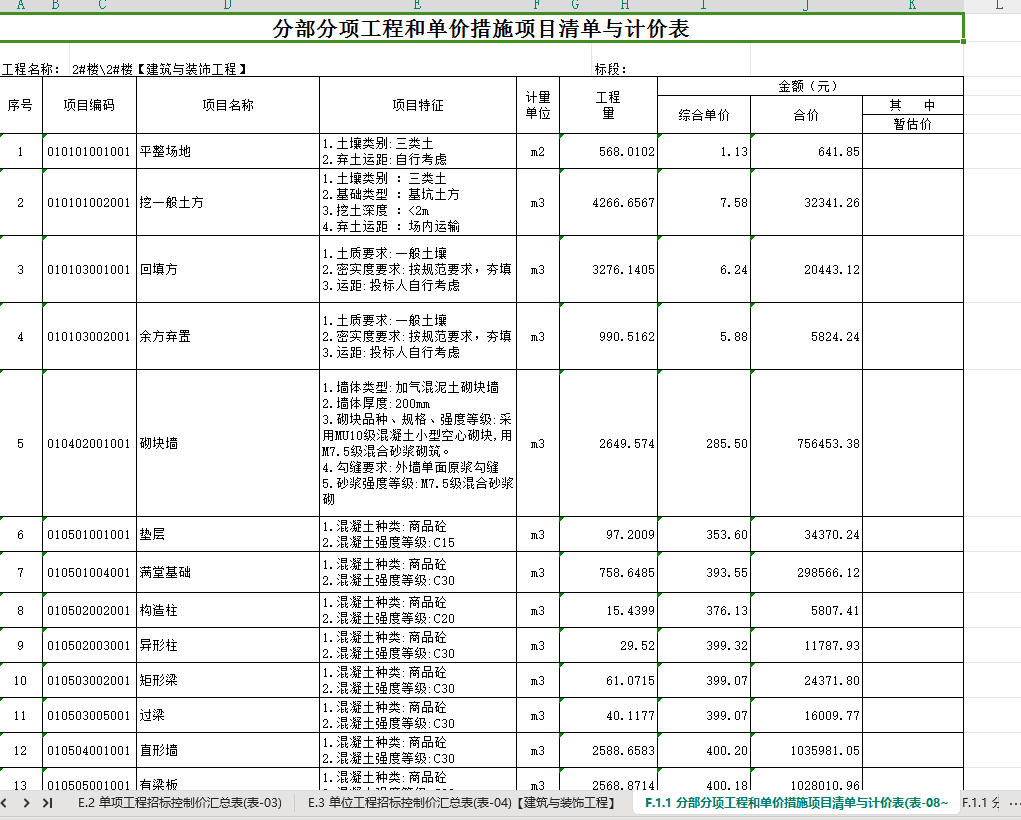Click the title 分部分项工程和单价措施项目清单与计价表
1021x820 pixels.
pos(481,29)
